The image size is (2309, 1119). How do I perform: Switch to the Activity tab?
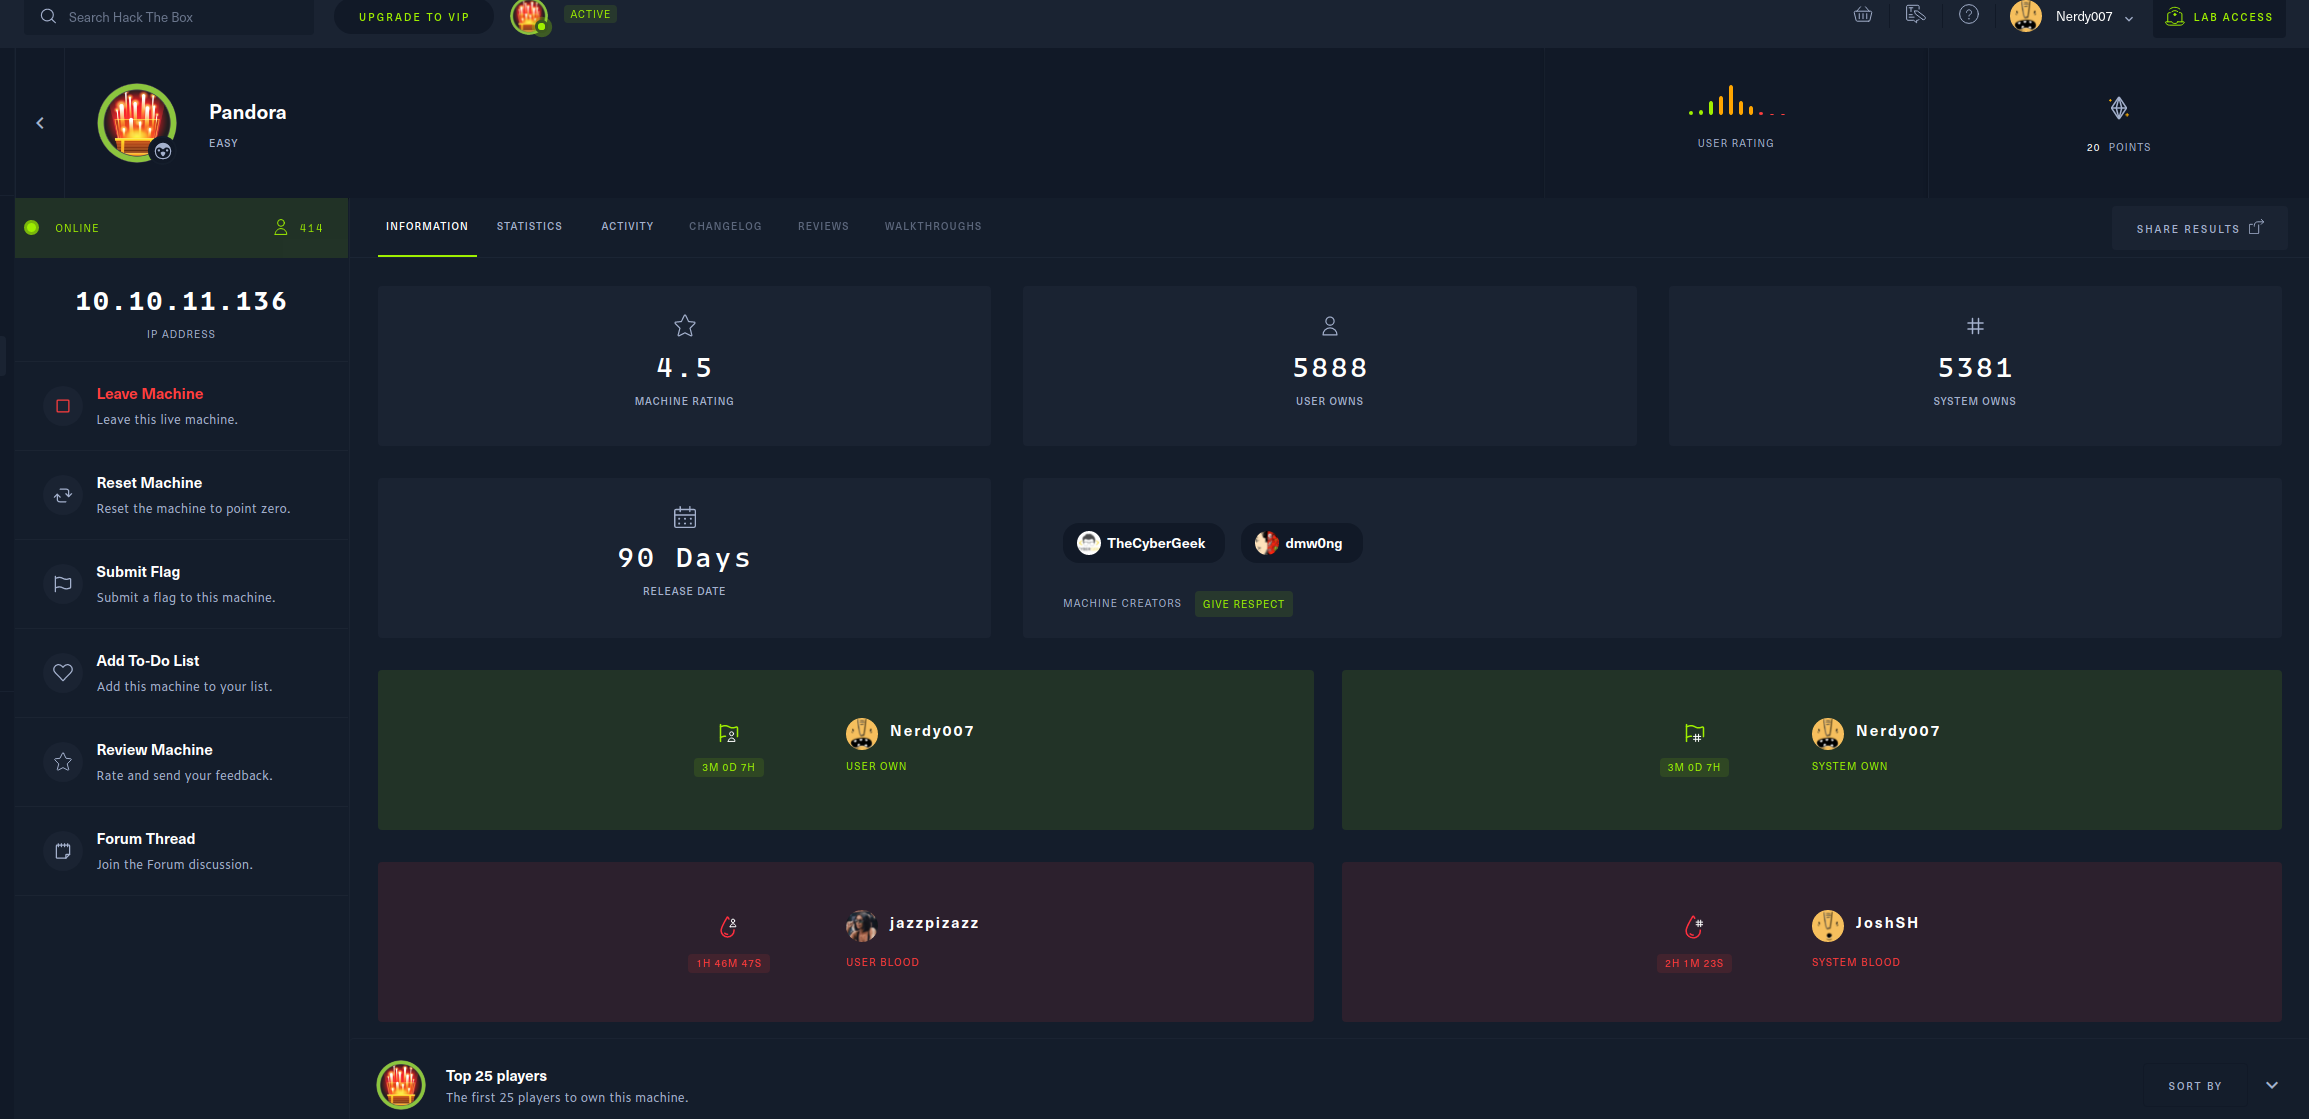click(627, 227)
